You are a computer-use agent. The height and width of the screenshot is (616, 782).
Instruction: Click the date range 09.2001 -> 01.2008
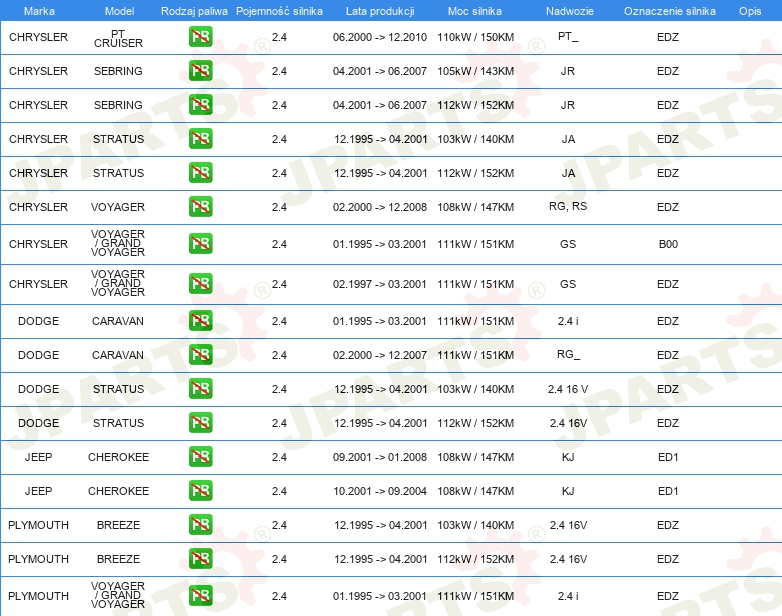click(380, 457)
